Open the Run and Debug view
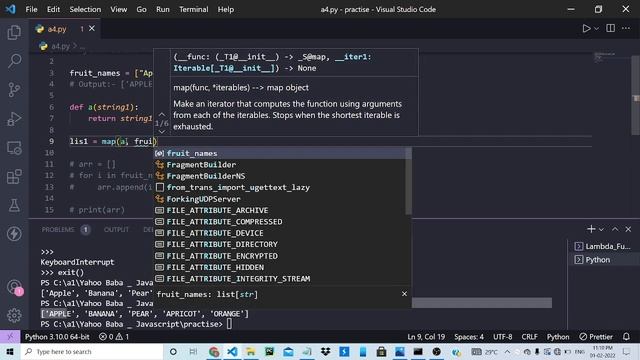640x360 pixels. click(x=14, y=119)
